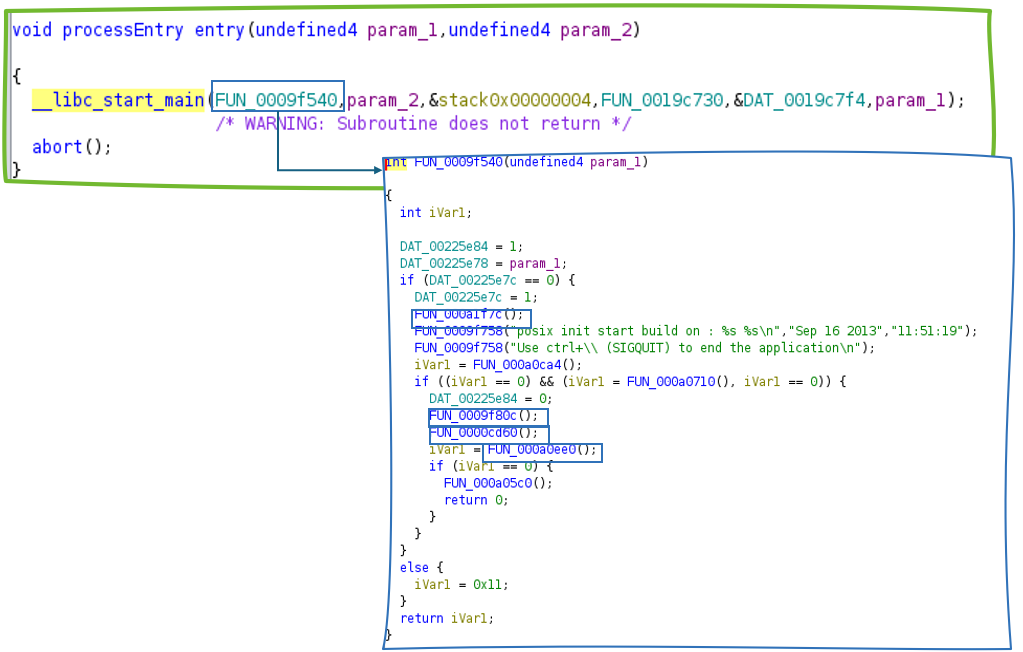Click param_2 argument in libc_start_main call
The height and width of the screenshot is (652, 1023).
pos(383,100)
